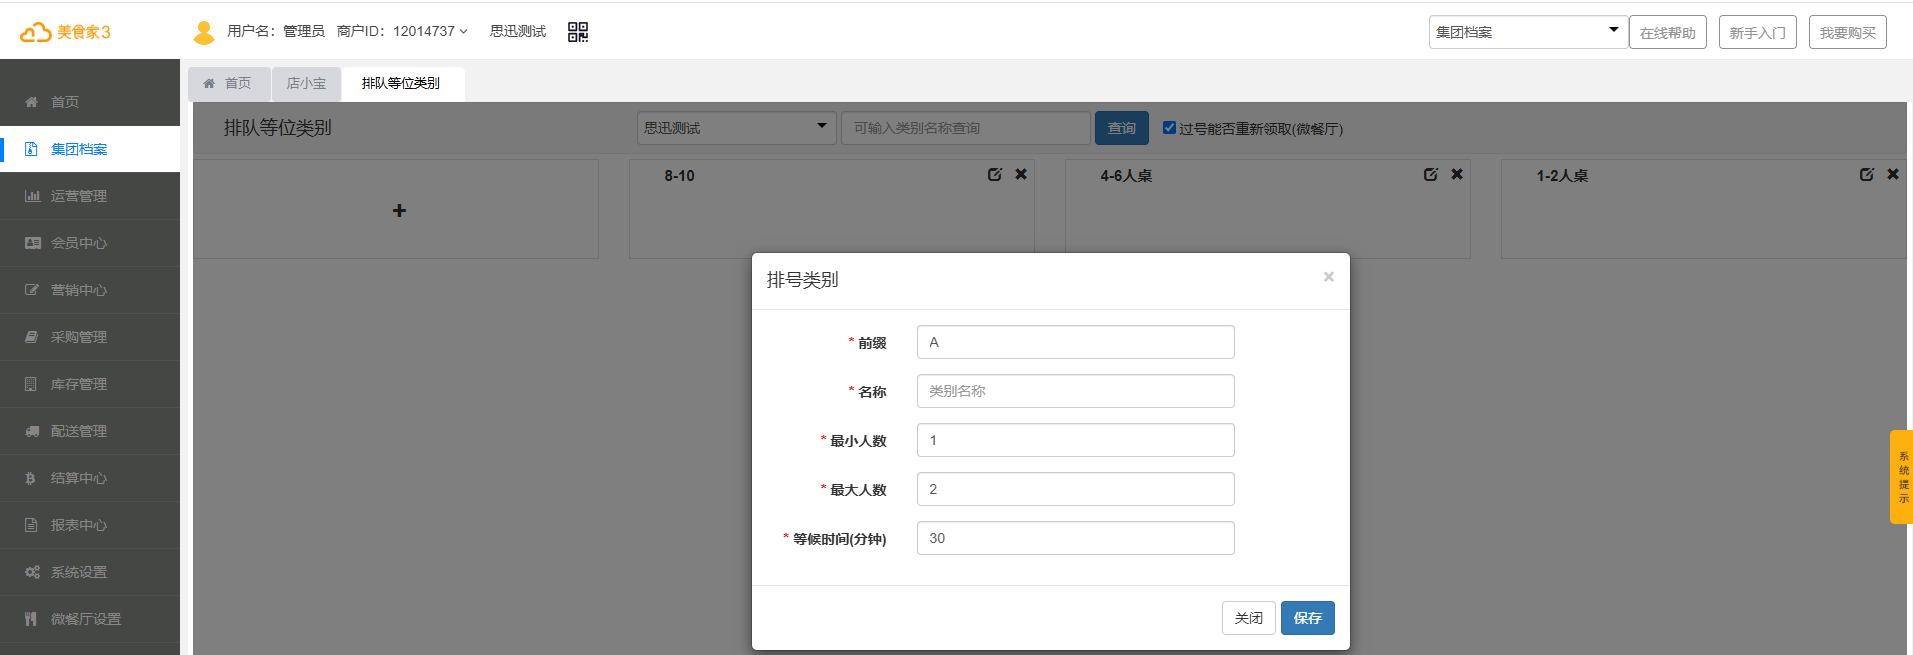Open the 集团档案 dropdown at top right
Image resolution: width=1913 pixels, height=655 pixels.
1526,32
